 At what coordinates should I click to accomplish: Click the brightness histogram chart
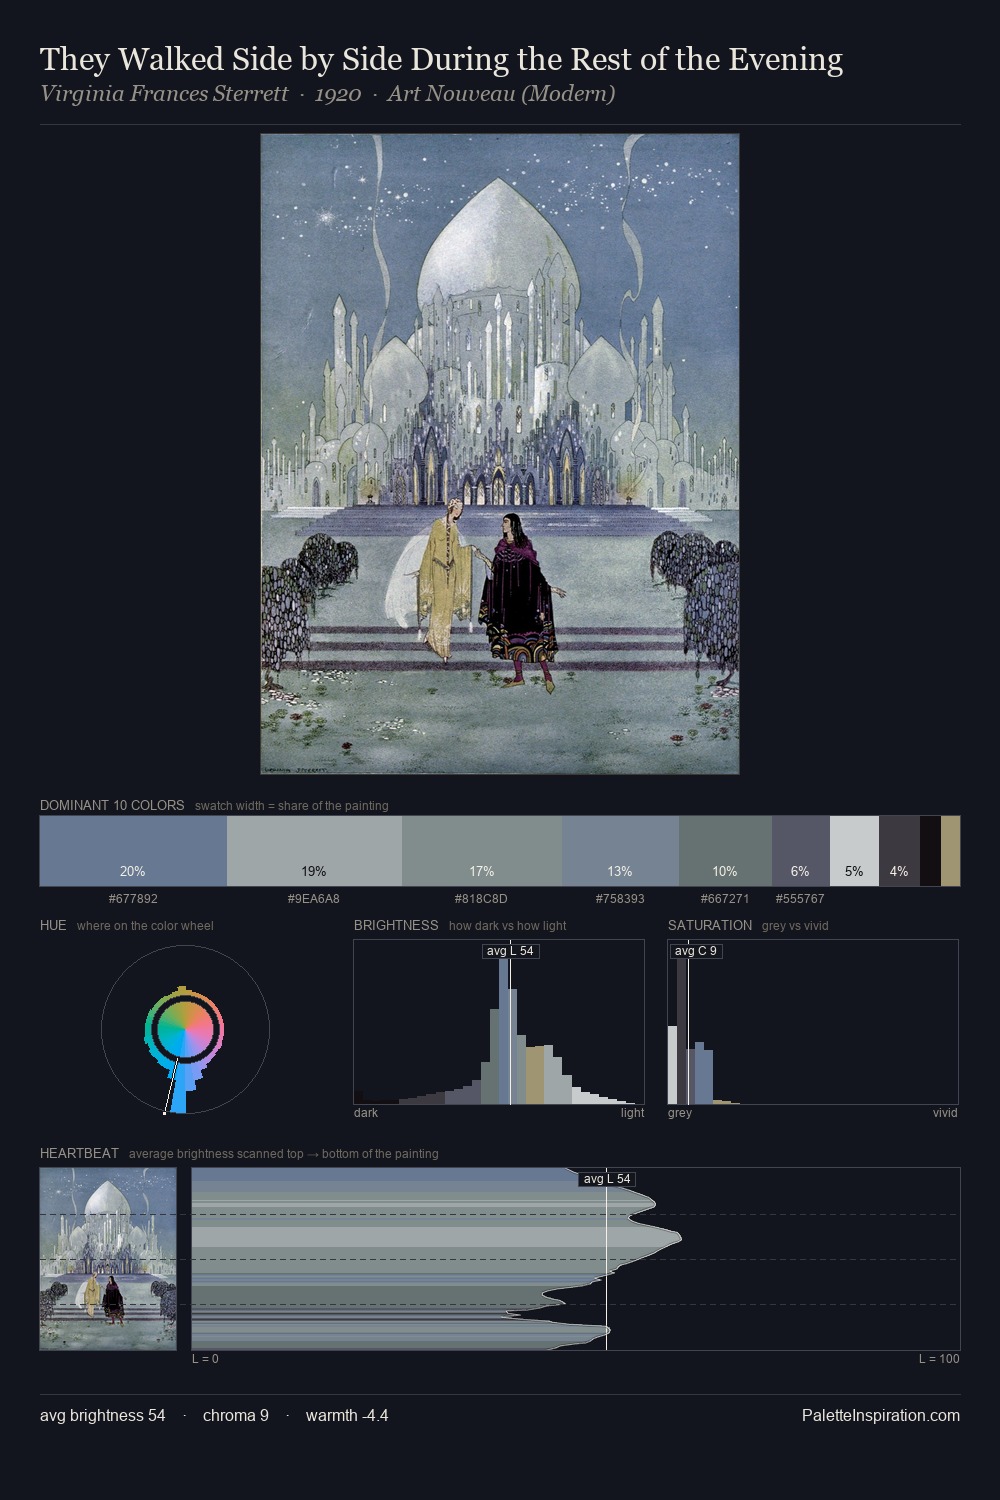pyautogui.click(x=499, y=1022)
